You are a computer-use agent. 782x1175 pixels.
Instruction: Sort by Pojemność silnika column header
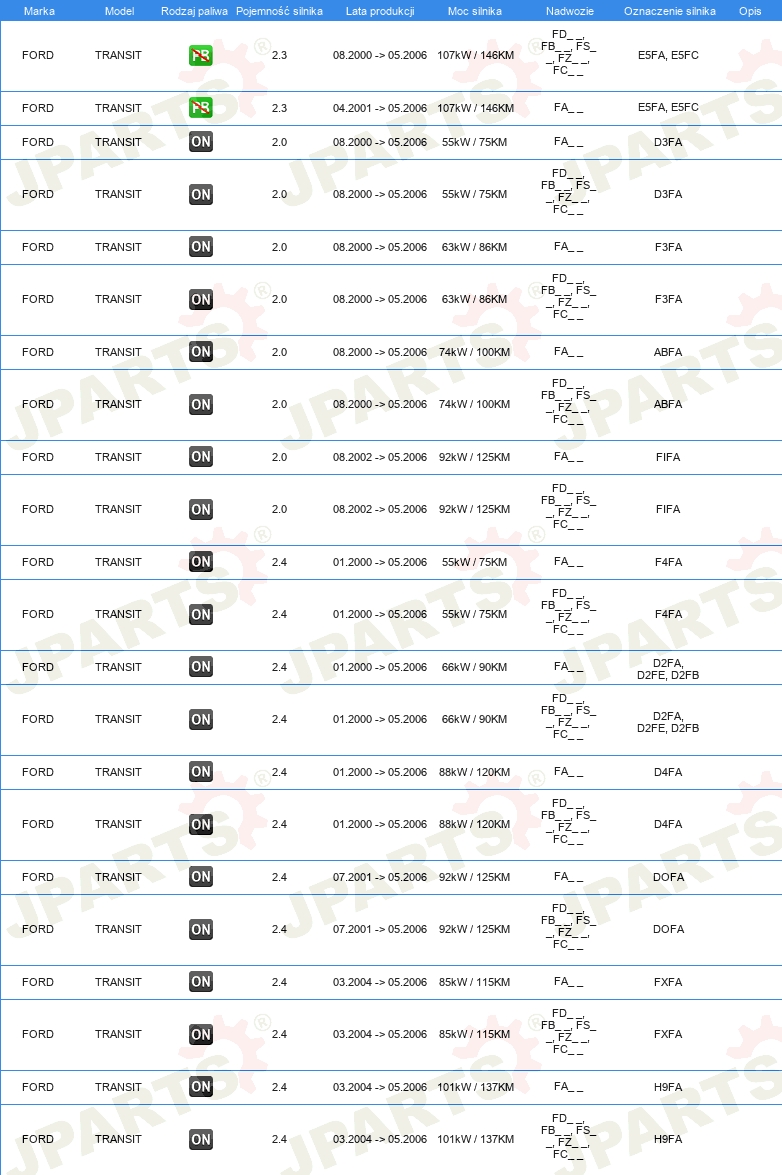[x=279, y=11]
